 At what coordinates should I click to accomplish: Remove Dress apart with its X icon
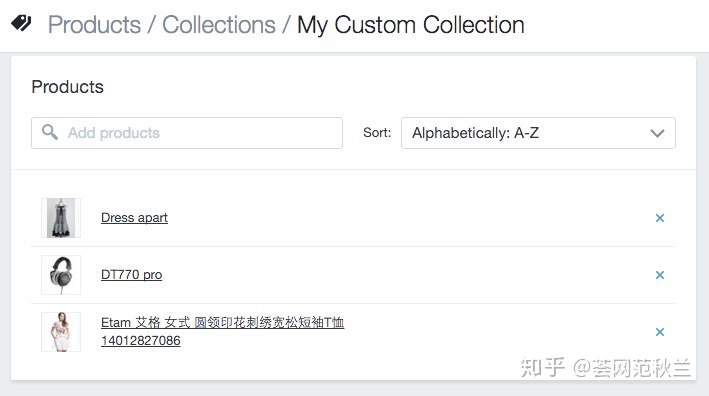pos(660,218)
